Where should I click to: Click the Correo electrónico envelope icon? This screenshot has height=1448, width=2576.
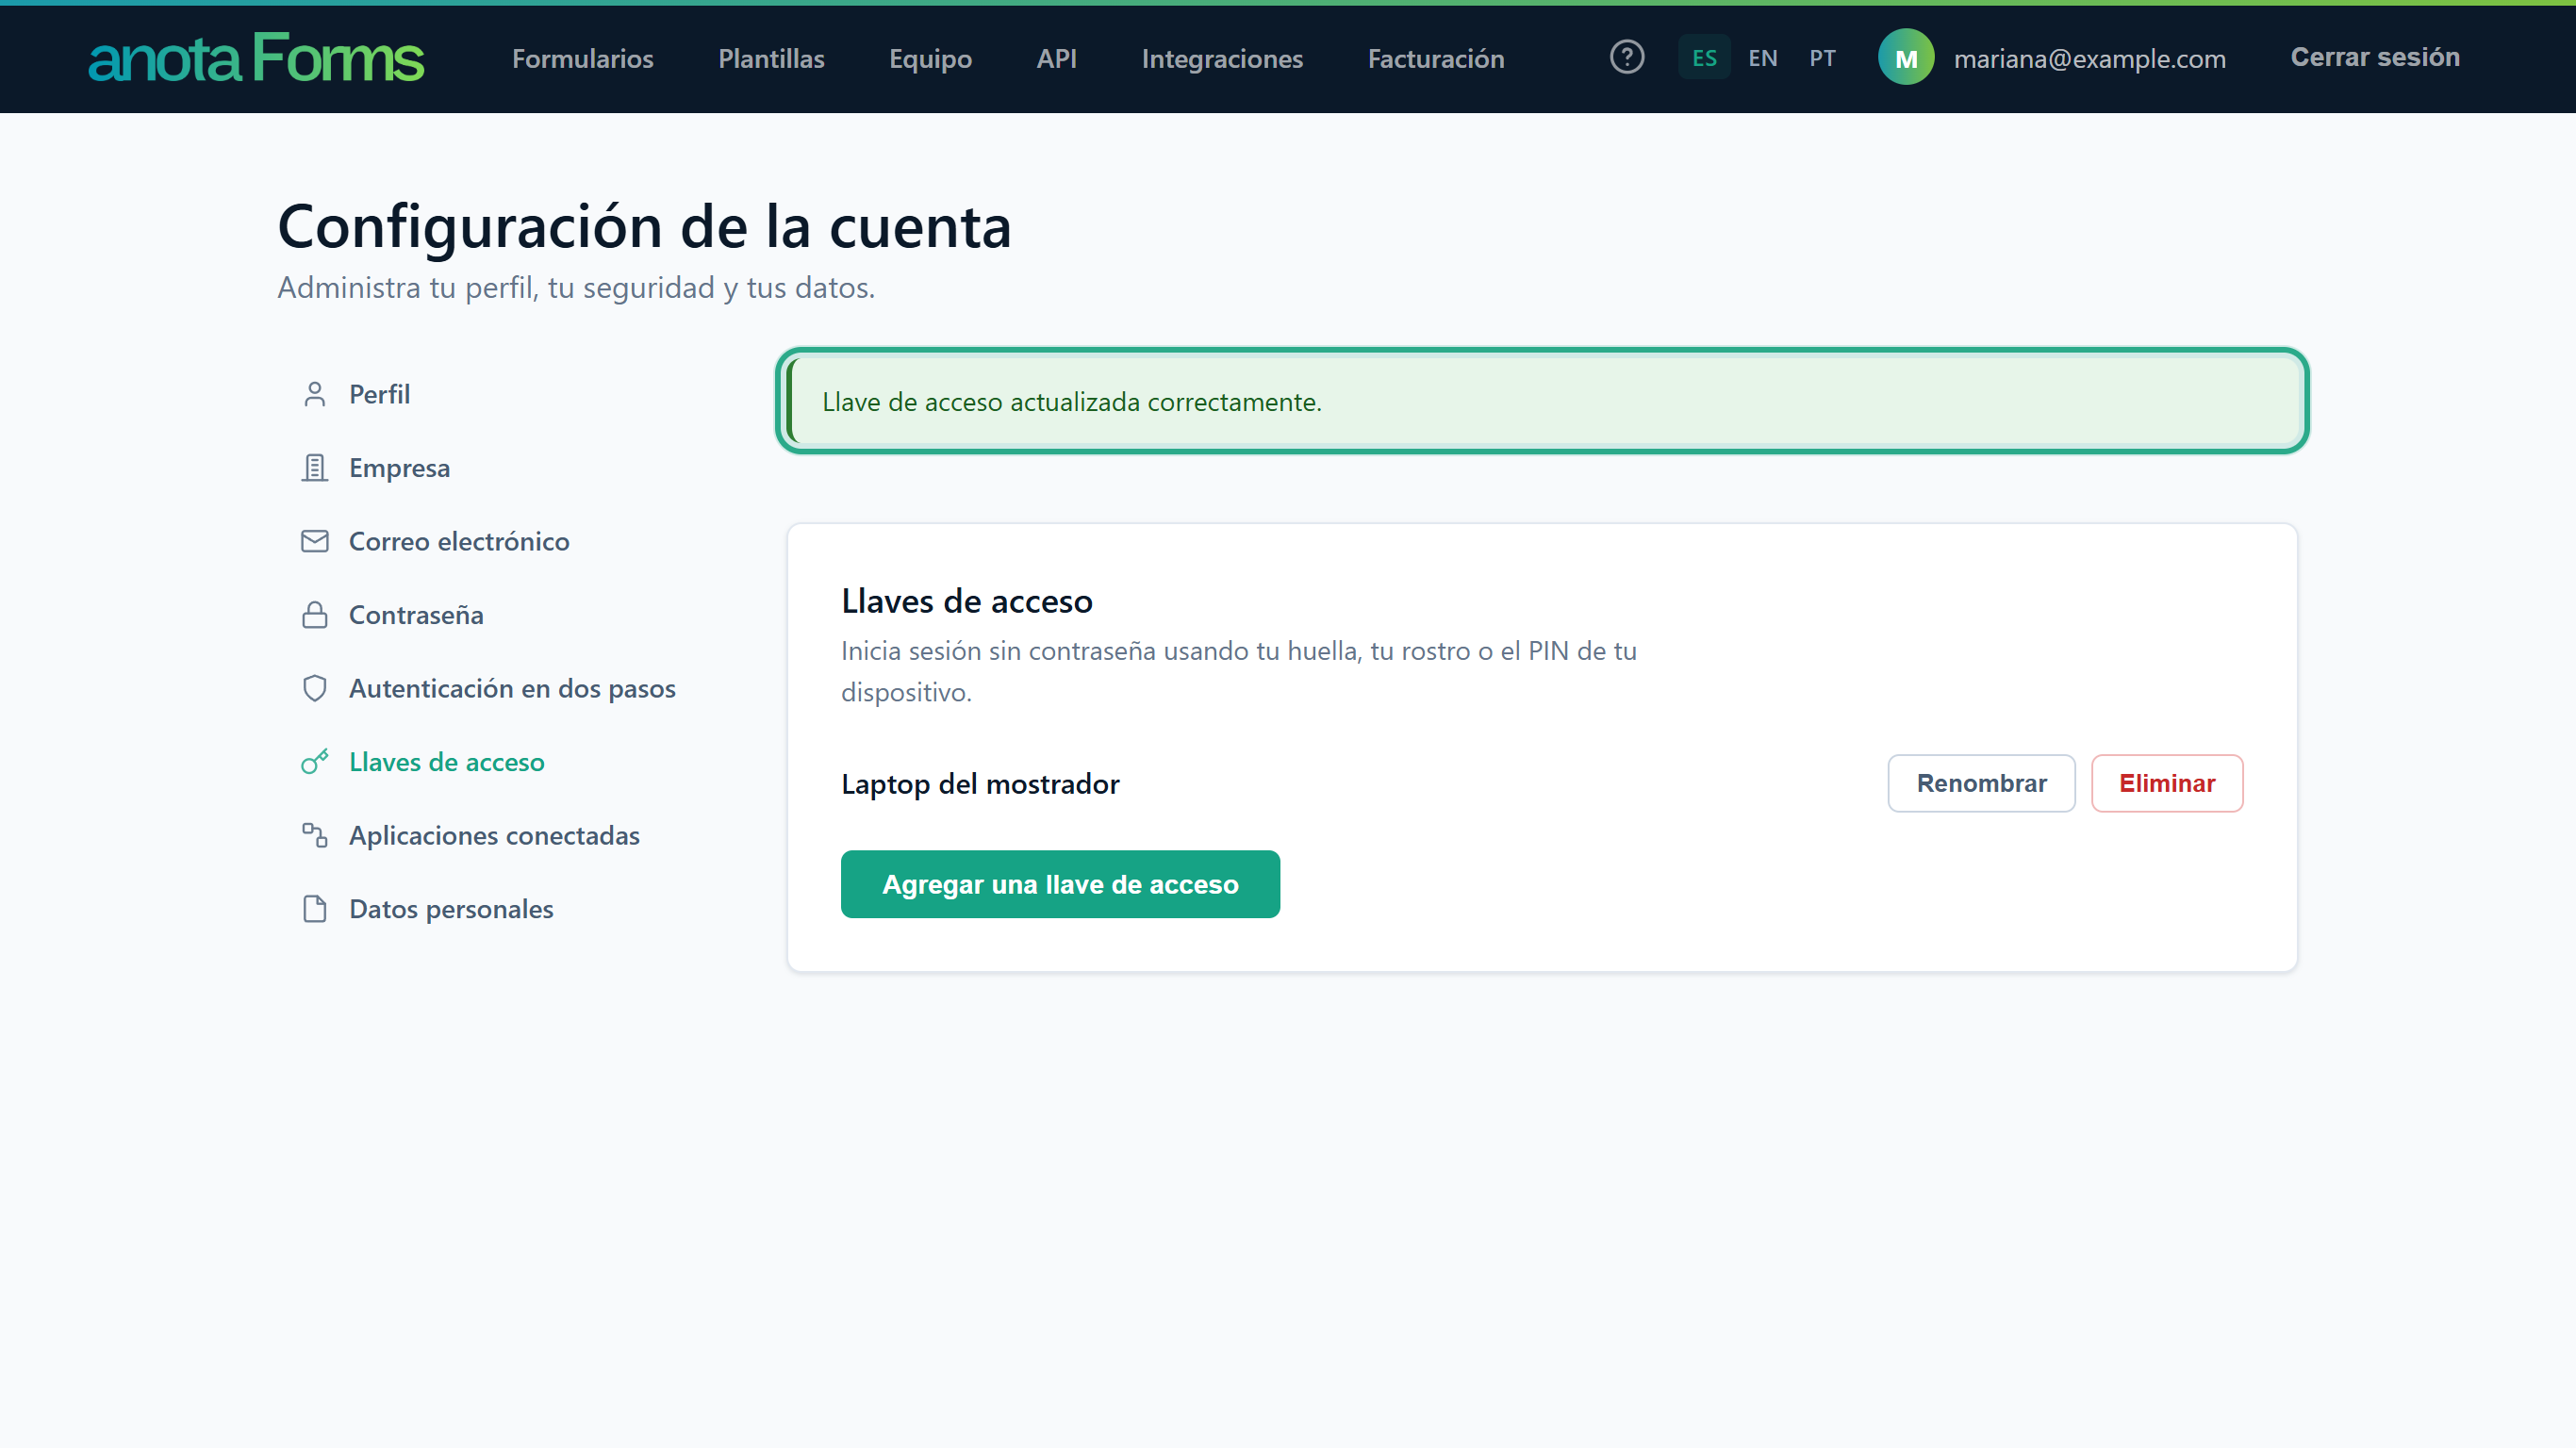[315, 541]
